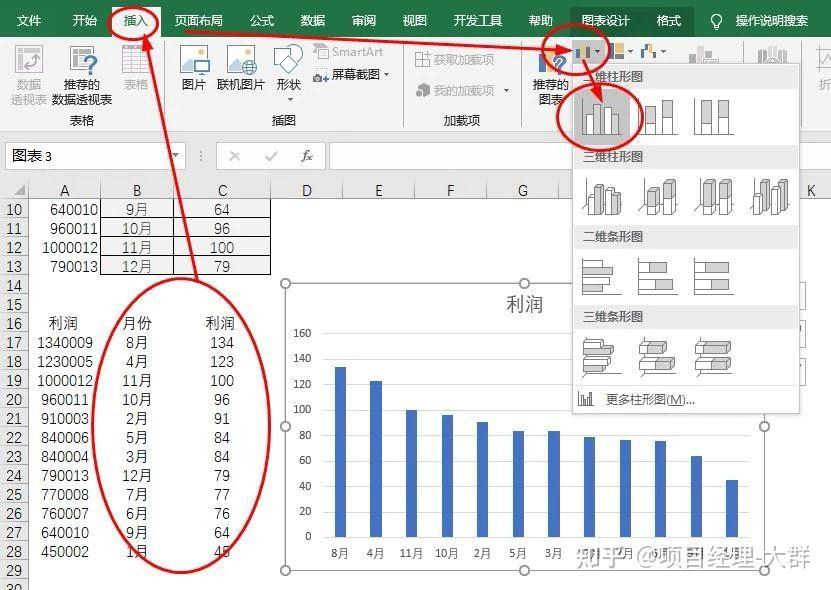Open the 审阅 ribbon tab
This screenshot has height=590, width=831.
coord(364,21)
